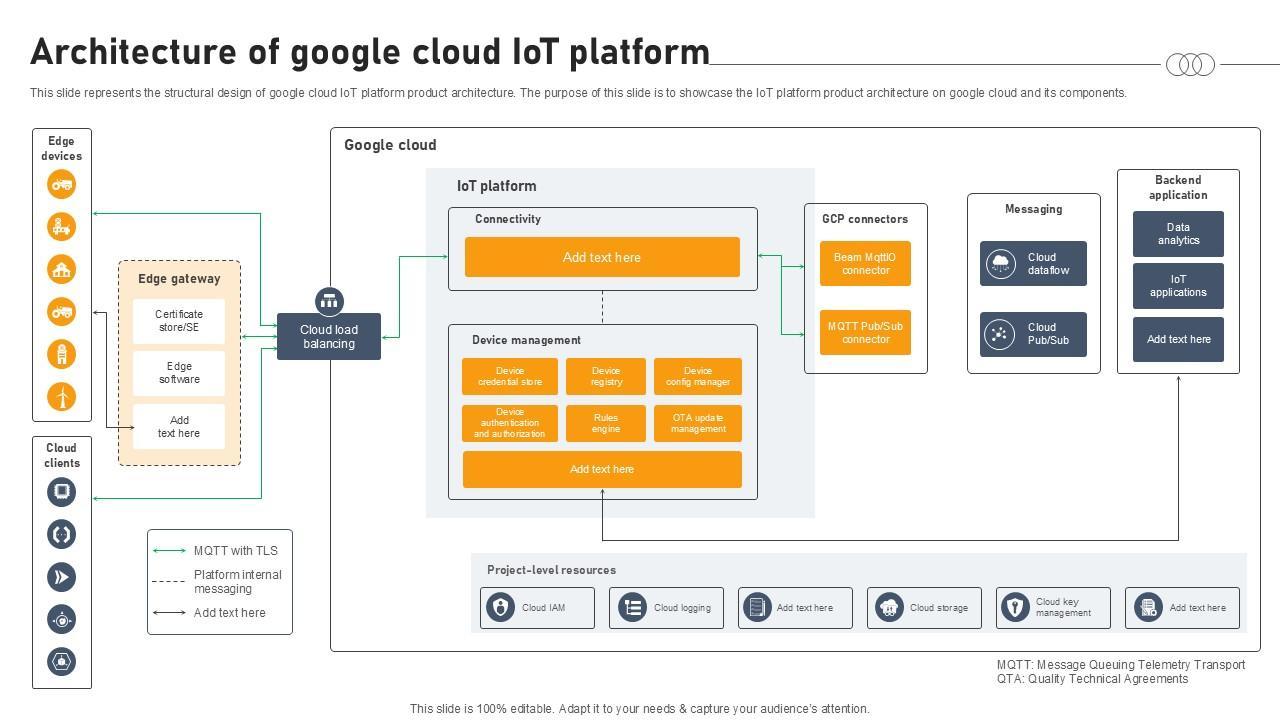Select the Edge gateway heading
Image resolution: width=1280 pixels, height=720 pixels.
point(179,279)
